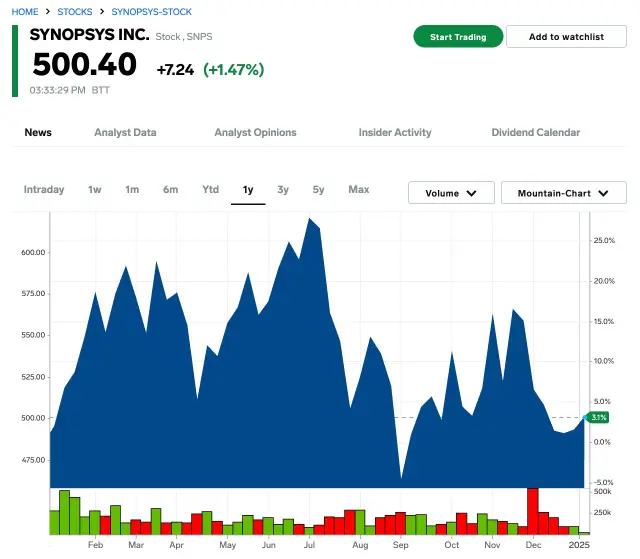Select the 3y chart range
Screen dimensions: 640x559
[x=283, y=190]
